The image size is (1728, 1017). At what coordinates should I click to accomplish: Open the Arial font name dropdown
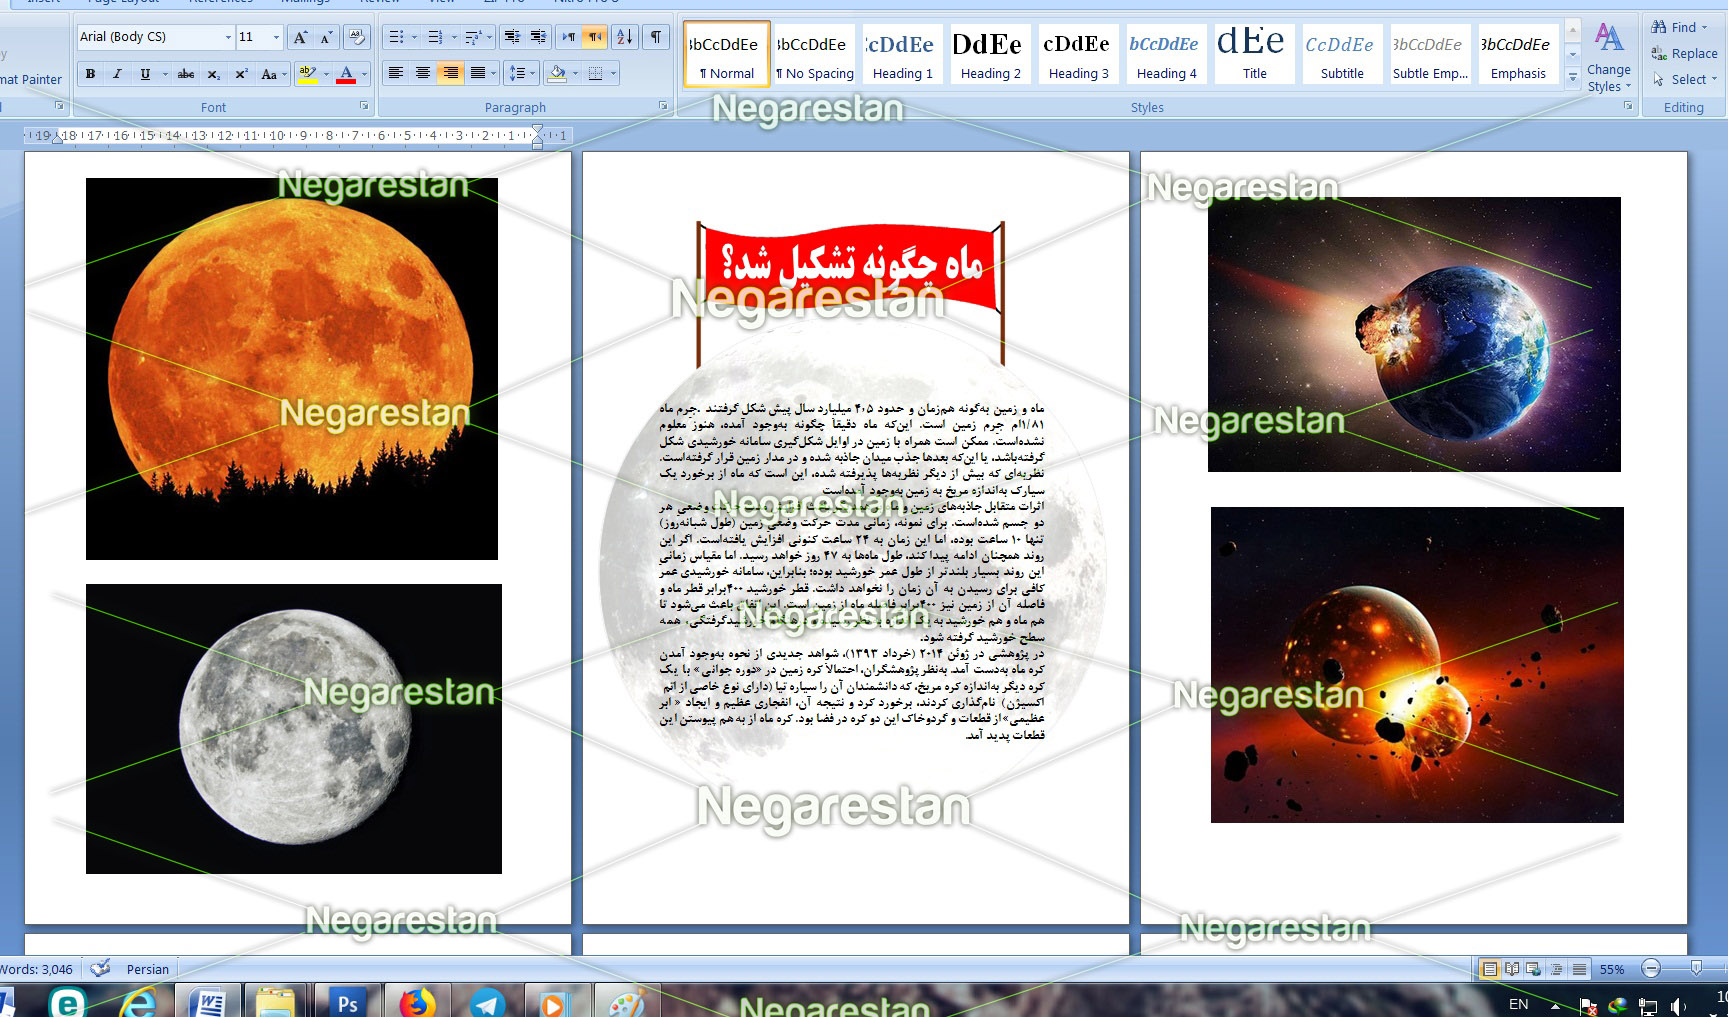pos(228,37)
